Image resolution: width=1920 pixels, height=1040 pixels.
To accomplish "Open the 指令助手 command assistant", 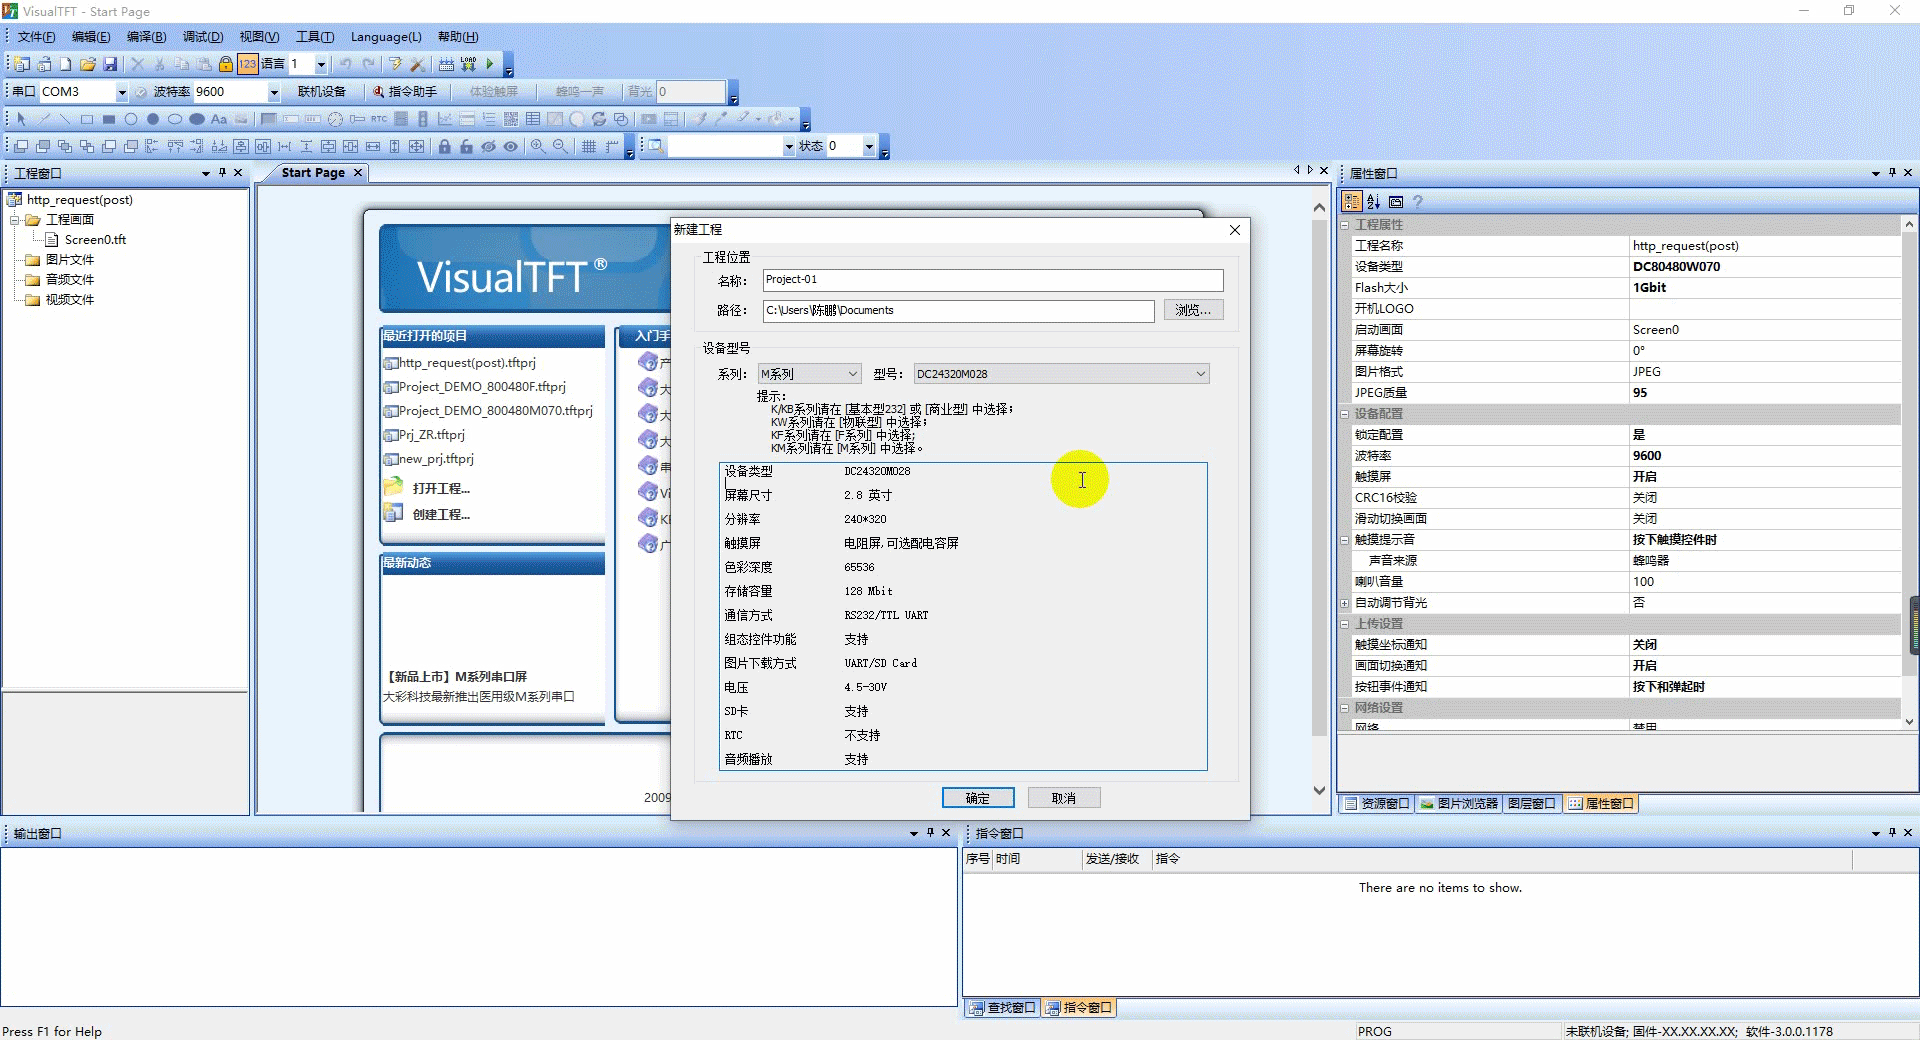I will (405, 91).
